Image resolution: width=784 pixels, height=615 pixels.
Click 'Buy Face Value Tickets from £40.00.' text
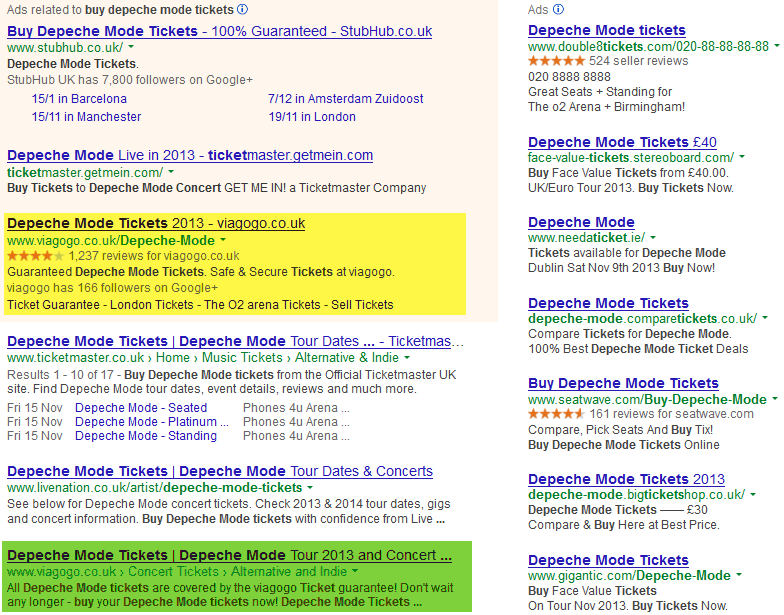(628, 173)
